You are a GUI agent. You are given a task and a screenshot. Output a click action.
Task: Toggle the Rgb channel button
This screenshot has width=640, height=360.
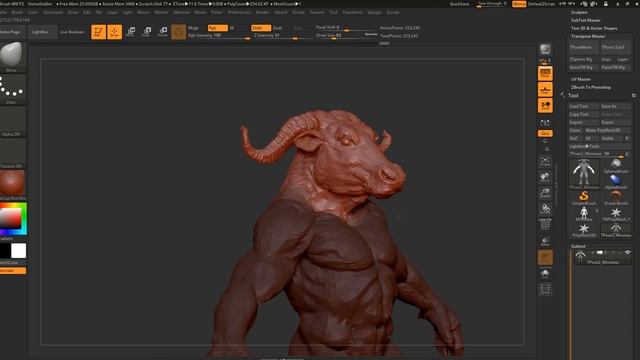click(218, 28)
